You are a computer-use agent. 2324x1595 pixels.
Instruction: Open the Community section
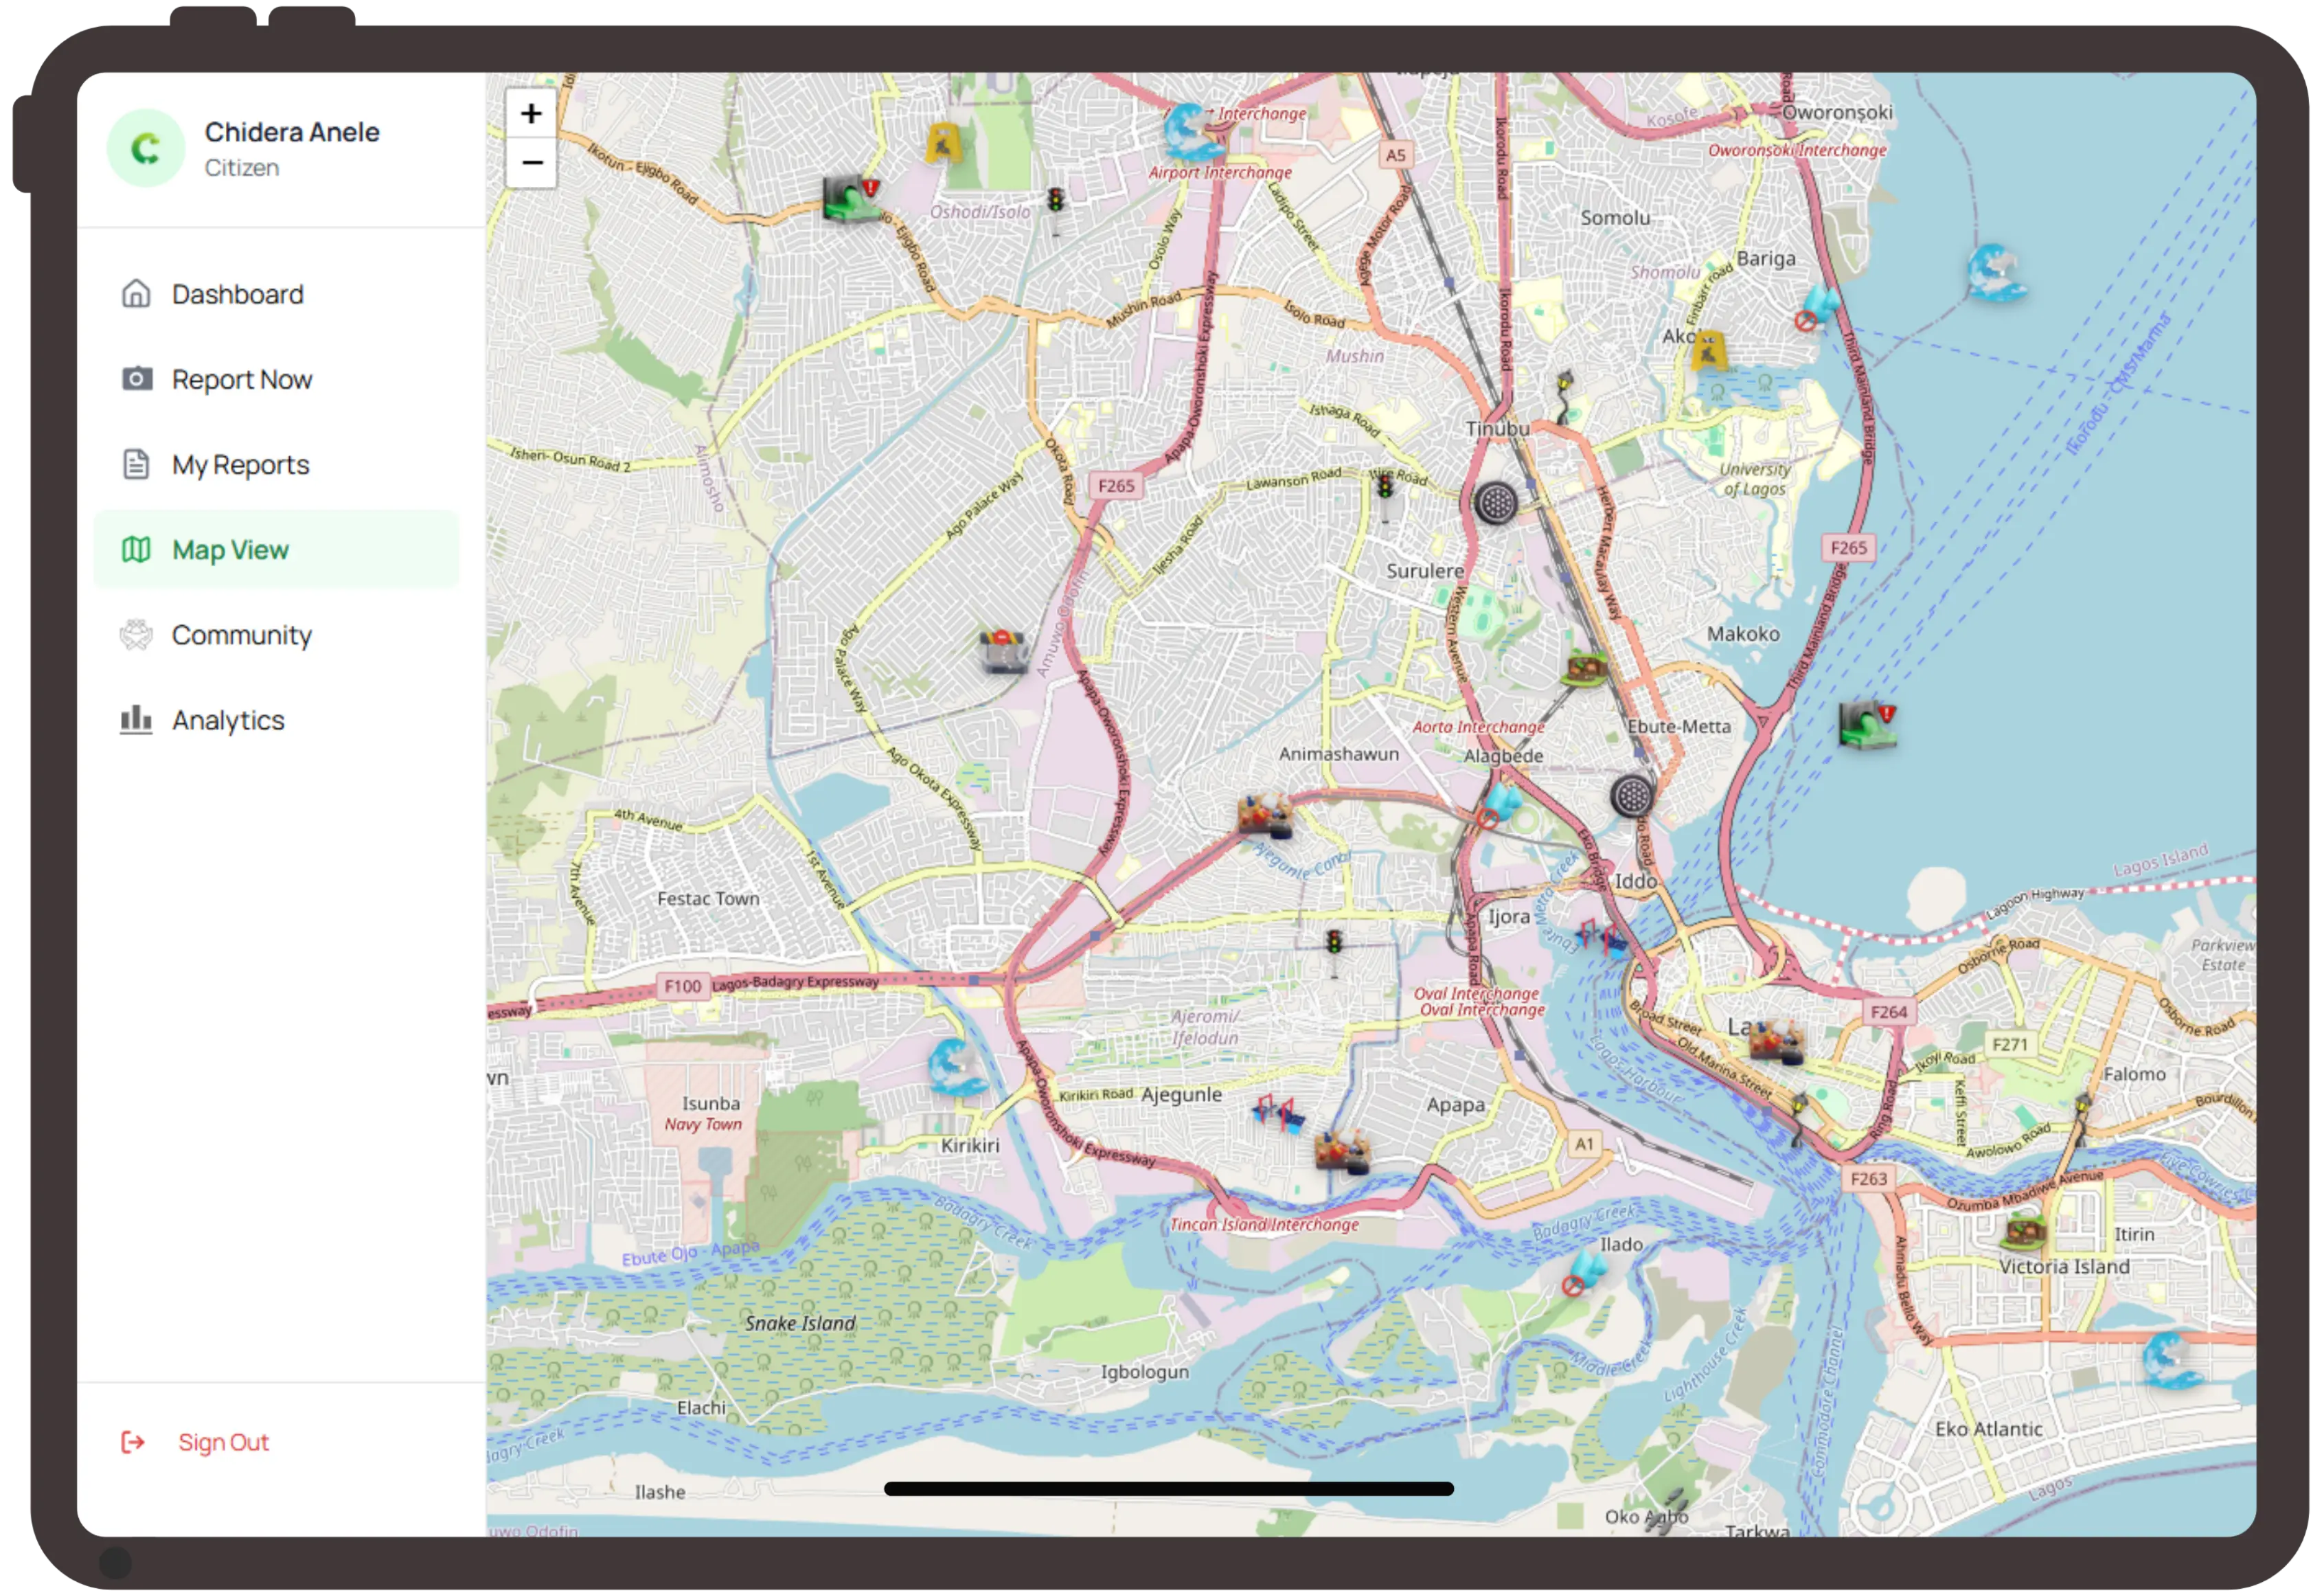point(241,634)
